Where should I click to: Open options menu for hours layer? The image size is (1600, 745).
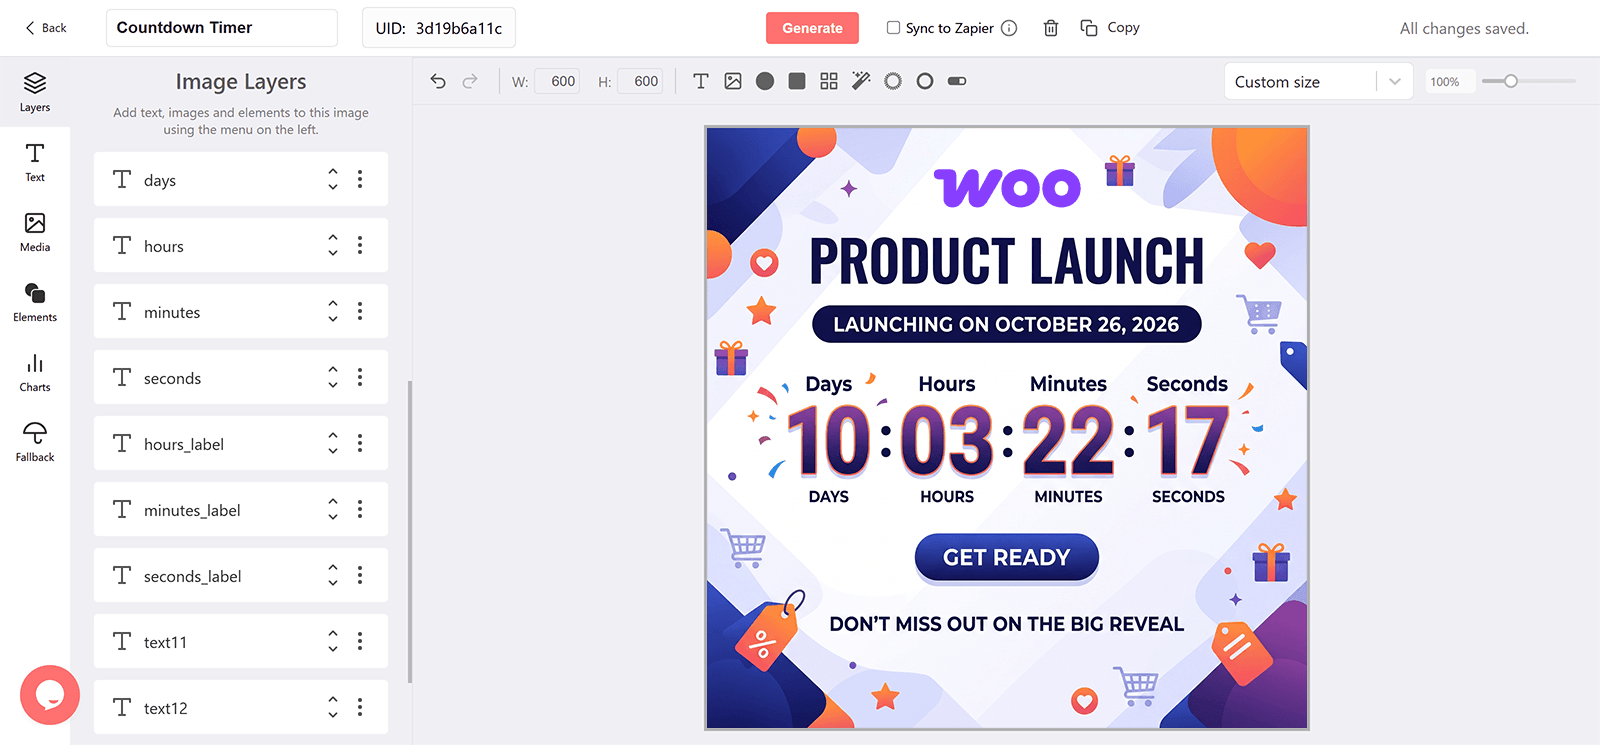tap(360, 245)
